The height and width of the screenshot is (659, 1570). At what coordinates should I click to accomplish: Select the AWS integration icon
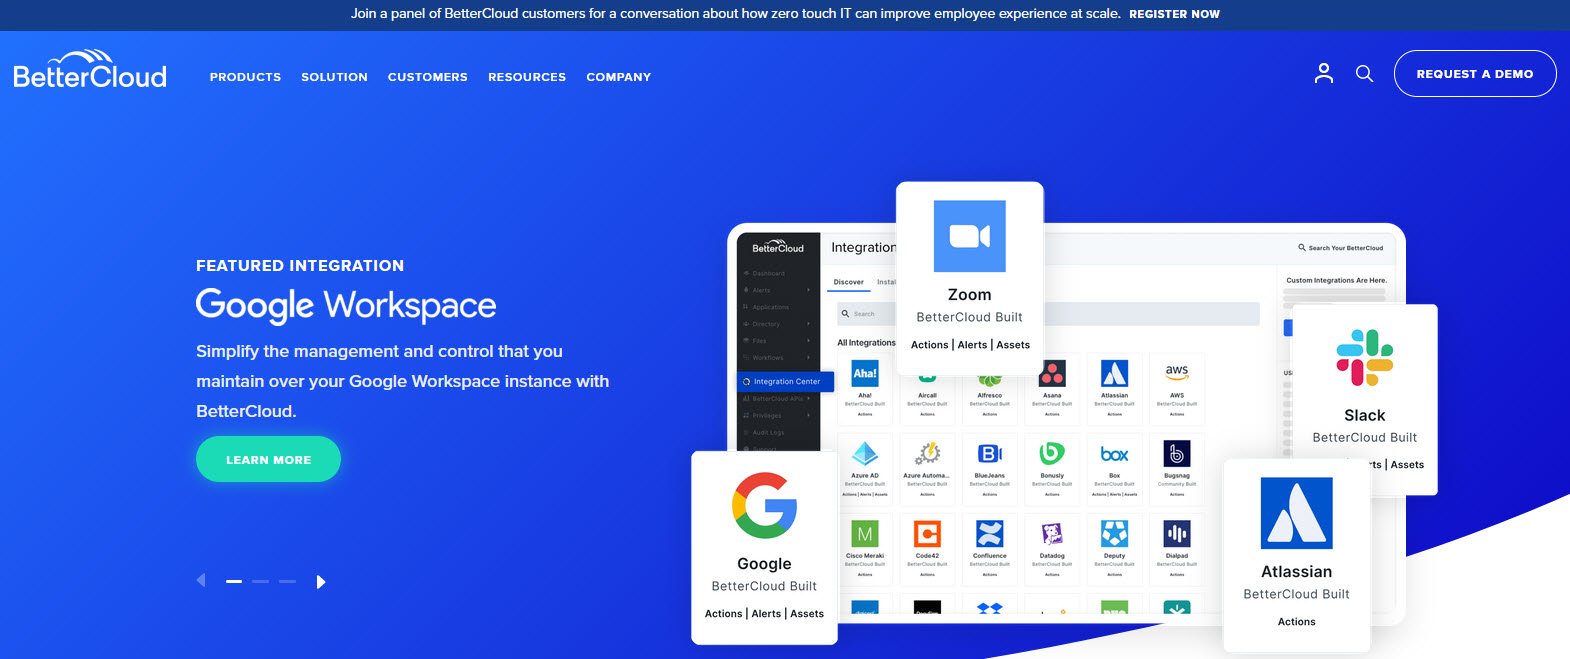click(x=1177, y=372)
